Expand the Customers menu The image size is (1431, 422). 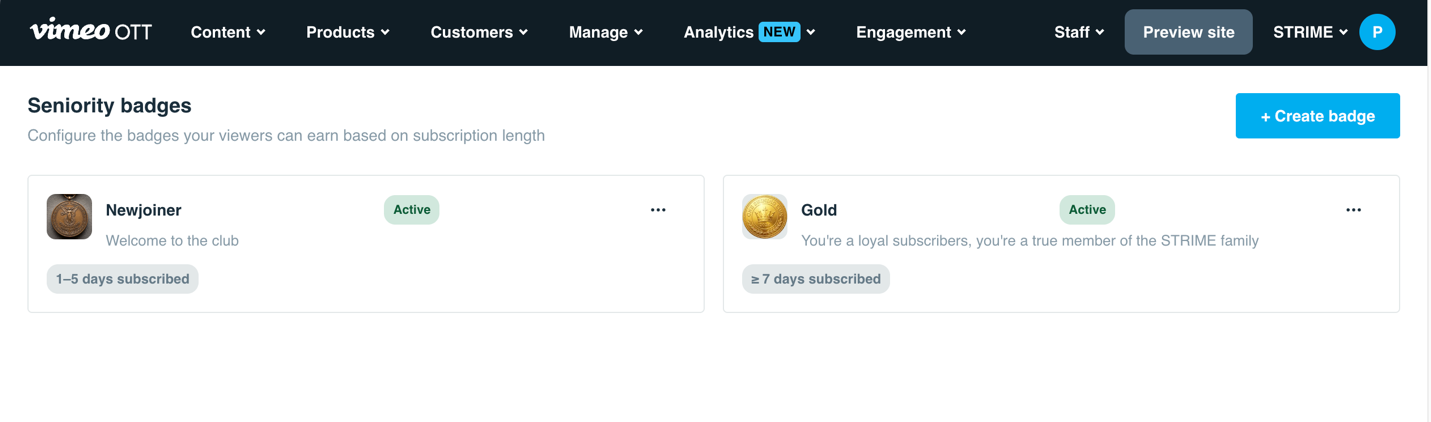pos(479,32)
